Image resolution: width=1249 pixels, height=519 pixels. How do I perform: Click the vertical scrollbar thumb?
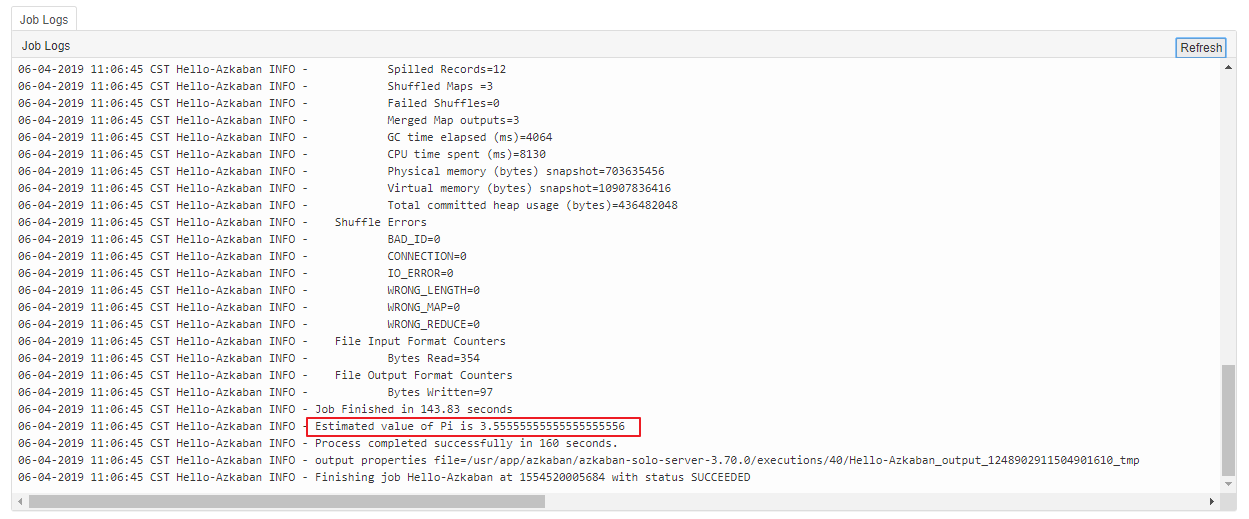(1228, 420)
